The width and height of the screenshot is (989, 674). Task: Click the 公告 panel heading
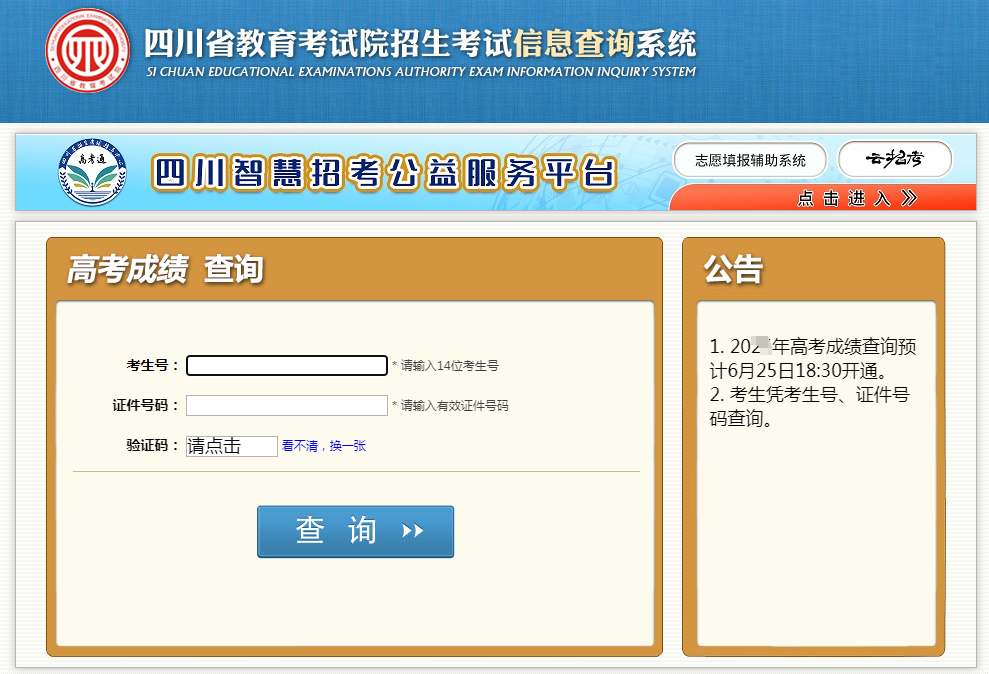pyautogui.click(x=734, y=269)
